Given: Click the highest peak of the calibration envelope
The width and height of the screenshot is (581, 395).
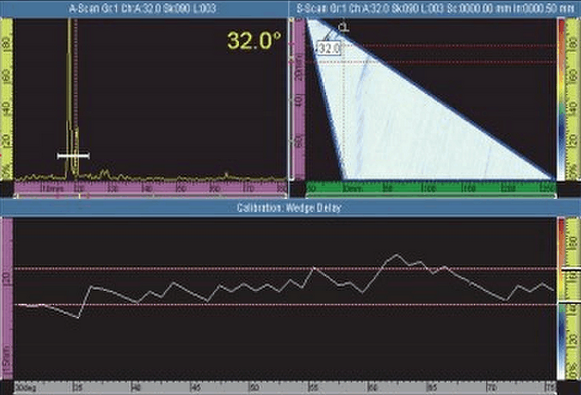Looking at the screenshot, I should click(396, 255).
